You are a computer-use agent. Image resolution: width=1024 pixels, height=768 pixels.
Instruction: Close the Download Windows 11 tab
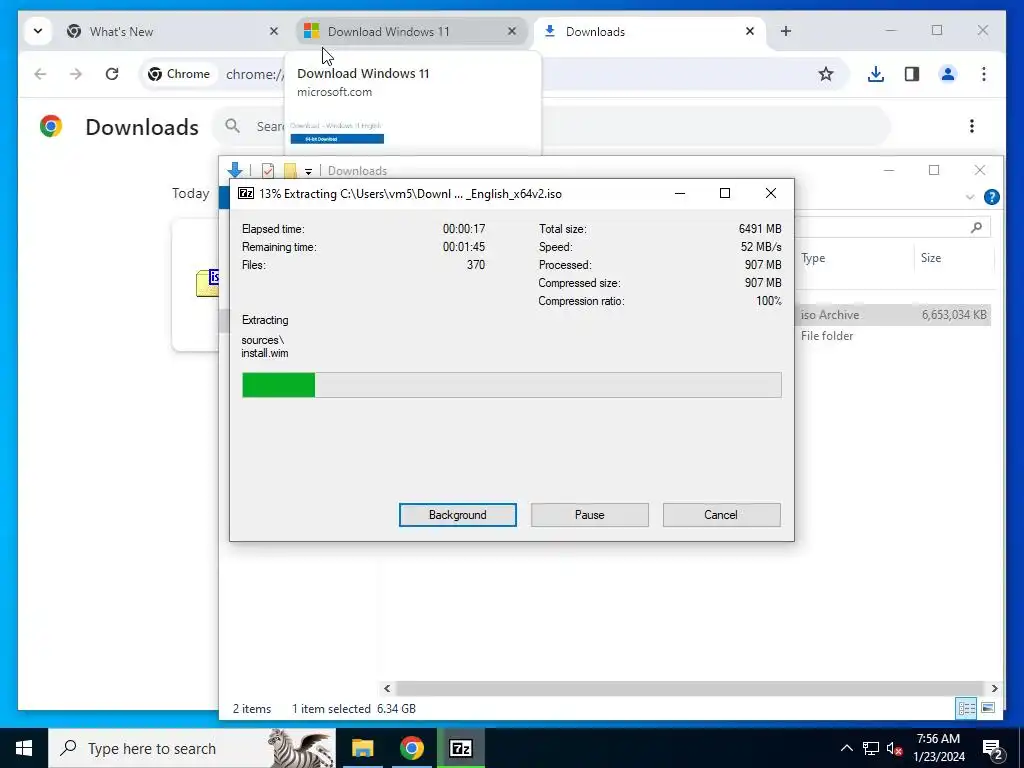pyautogui.click(x=512, y=31)
